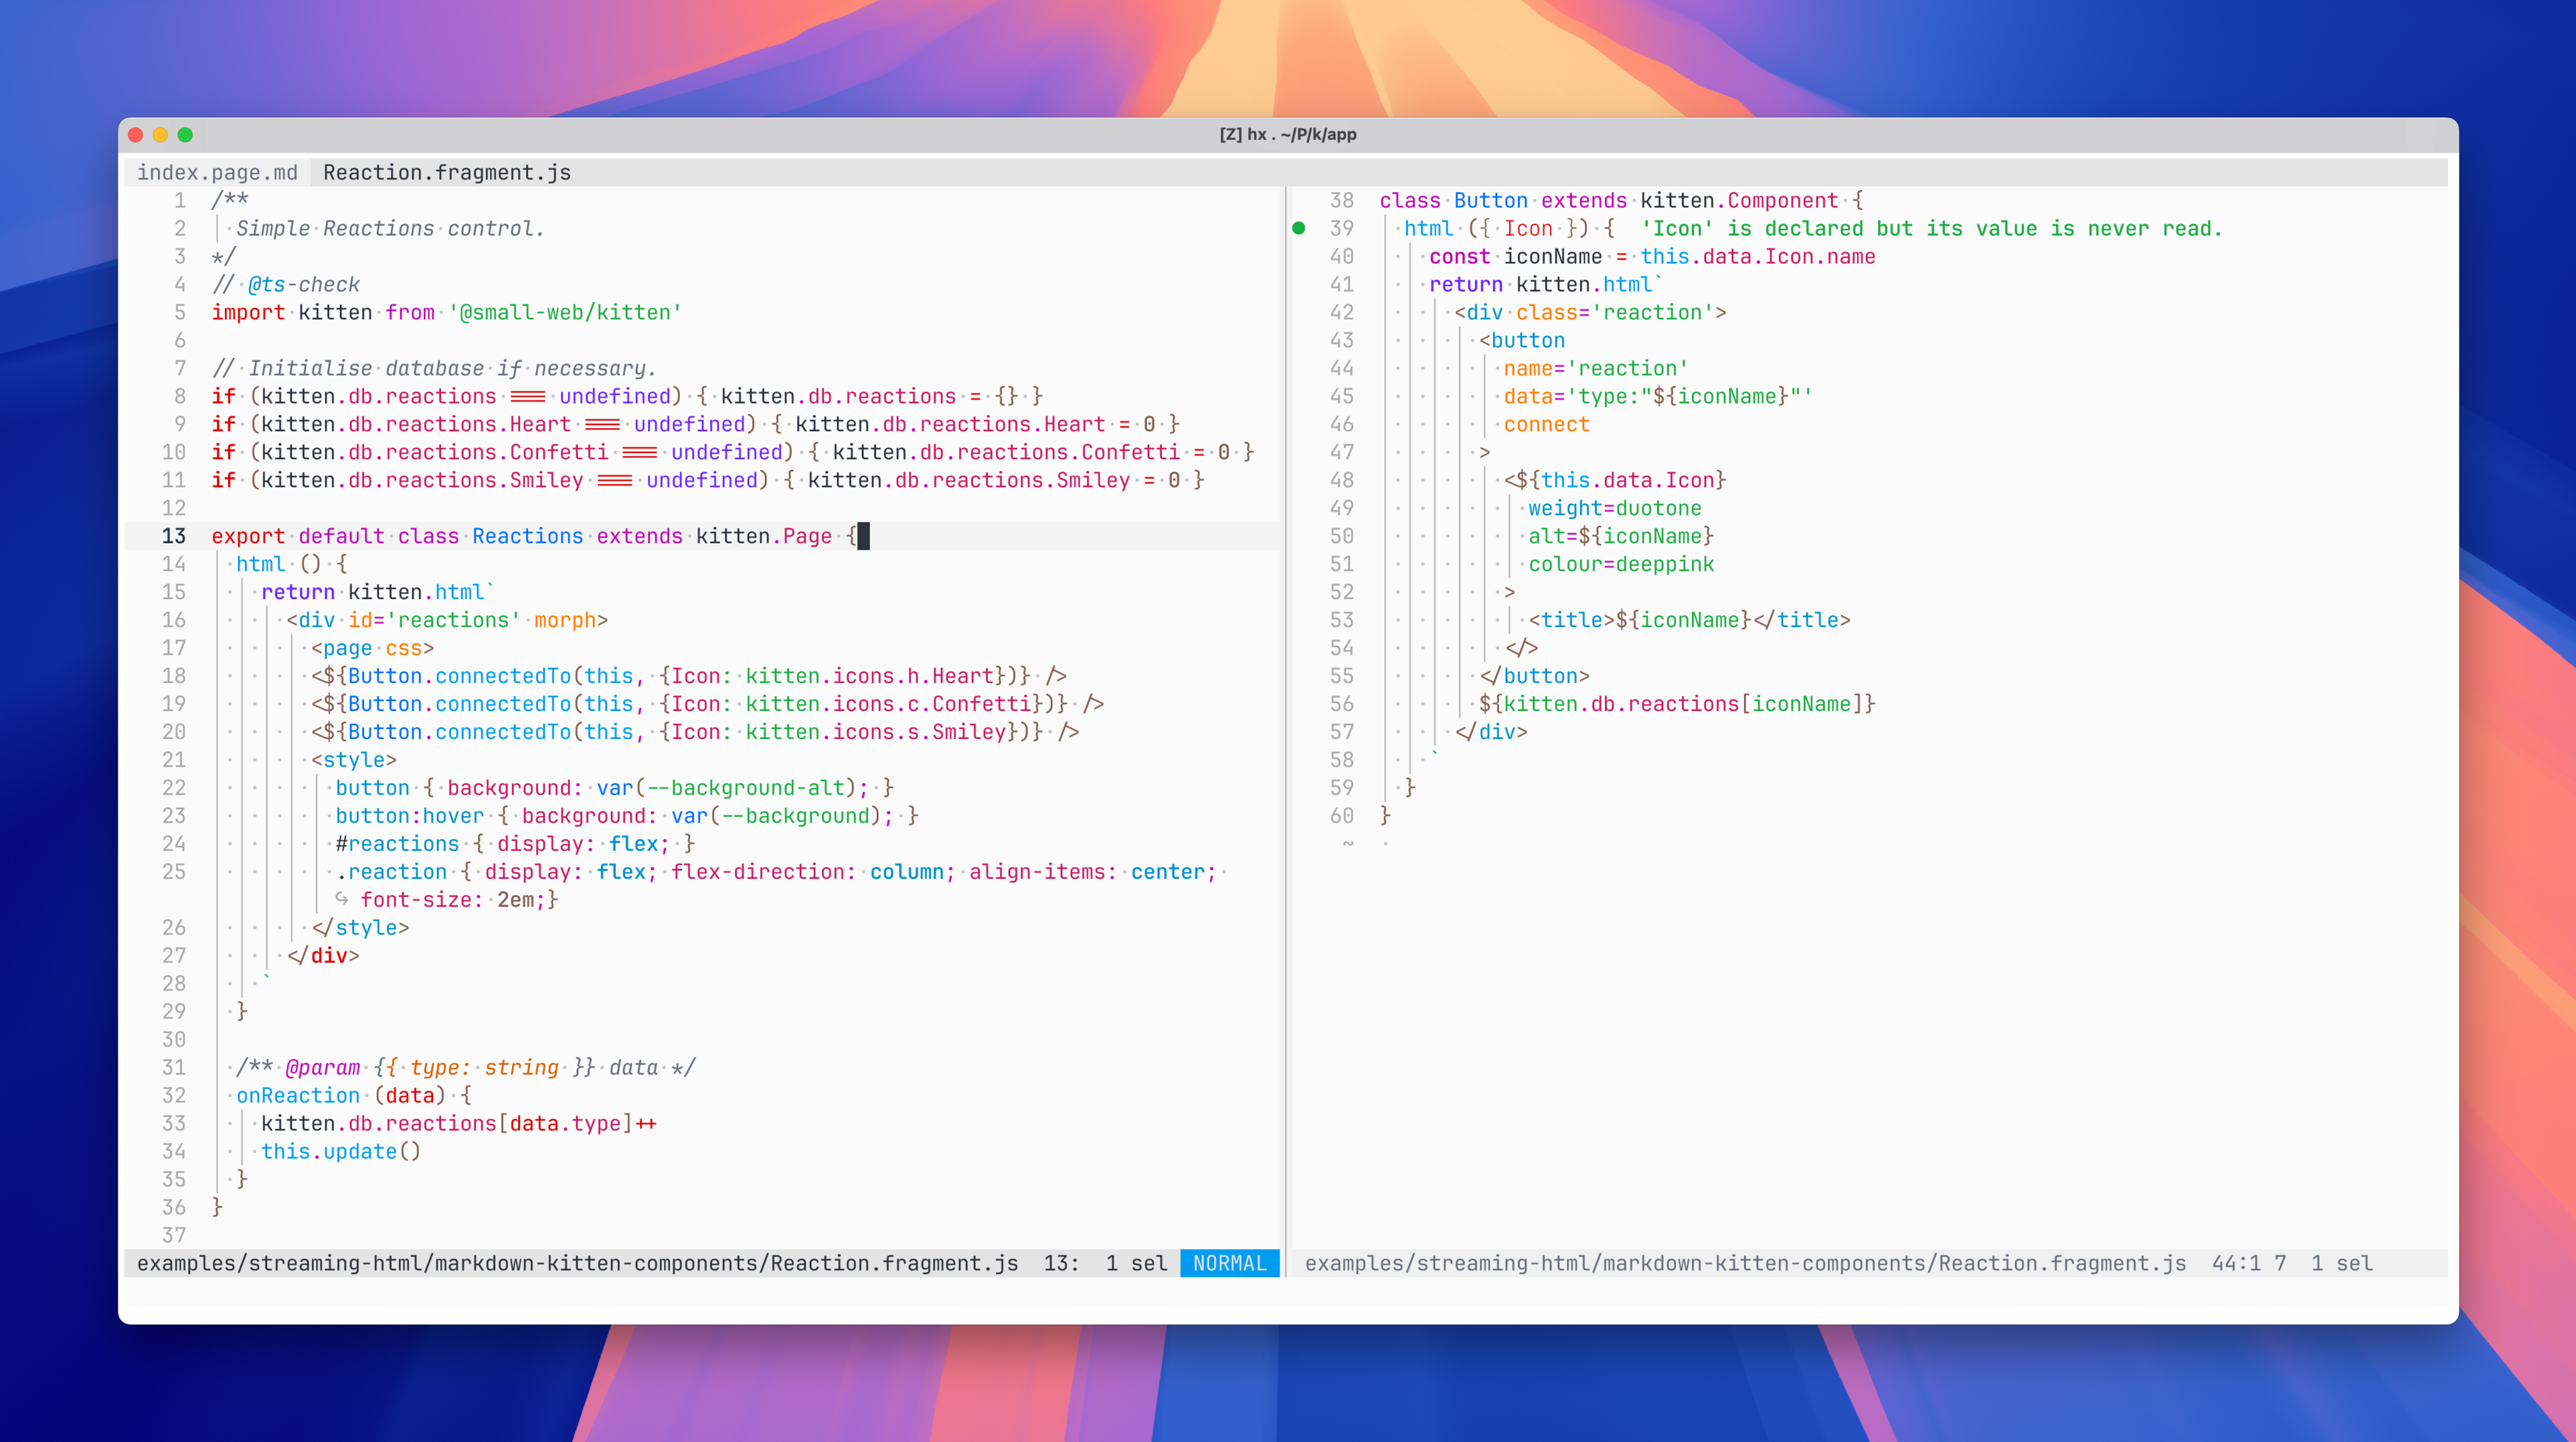The height and width of the screenshot is (1442, 2576).
Task: Click the 'onReaction' method name
Action: click(297, 1095)
